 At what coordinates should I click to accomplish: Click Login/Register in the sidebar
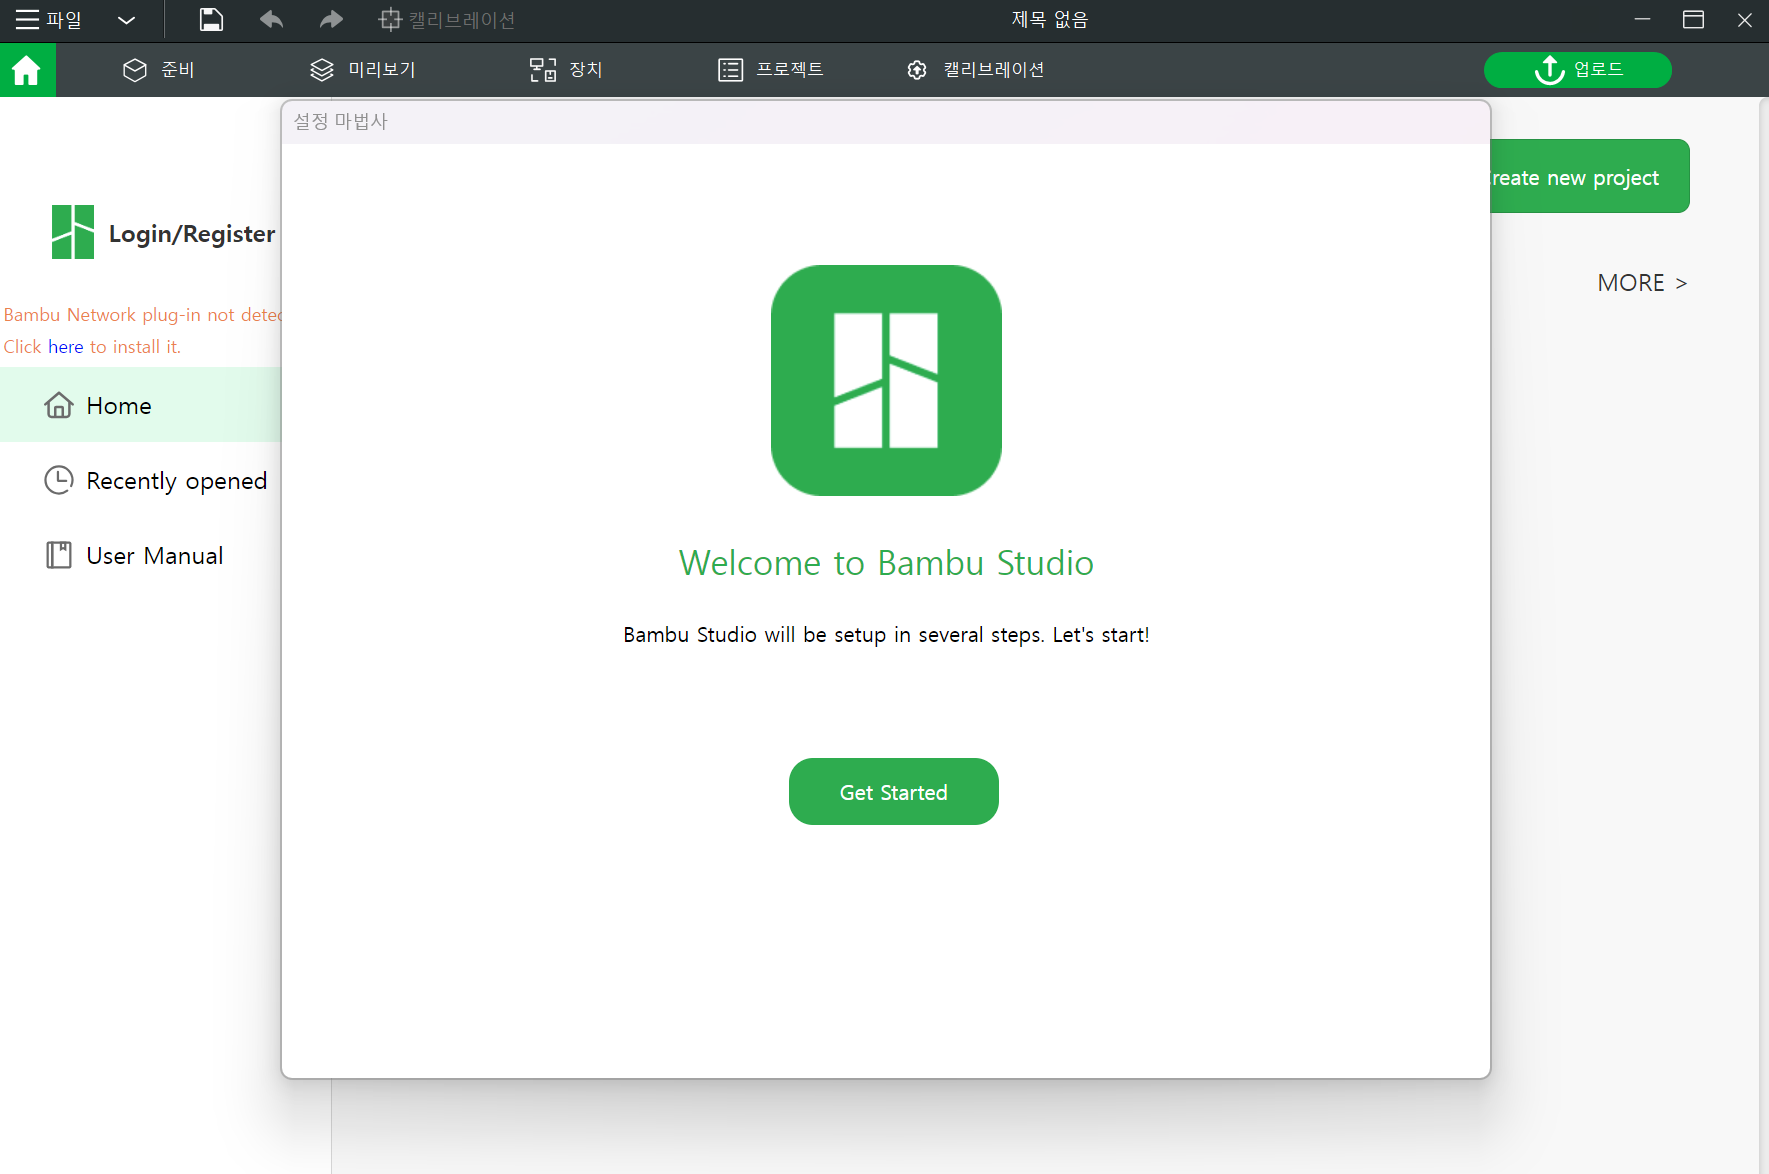coord(192,233)
